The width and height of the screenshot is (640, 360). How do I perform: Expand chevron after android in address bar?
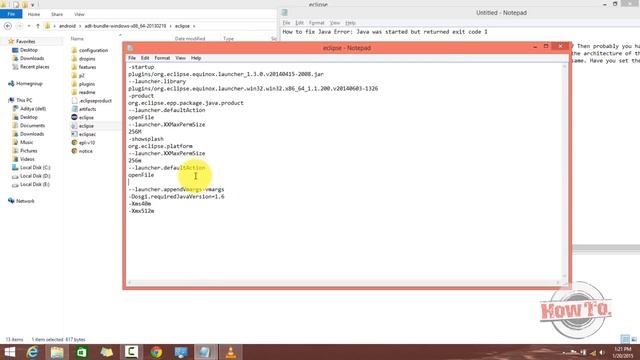tap(80, 26)
